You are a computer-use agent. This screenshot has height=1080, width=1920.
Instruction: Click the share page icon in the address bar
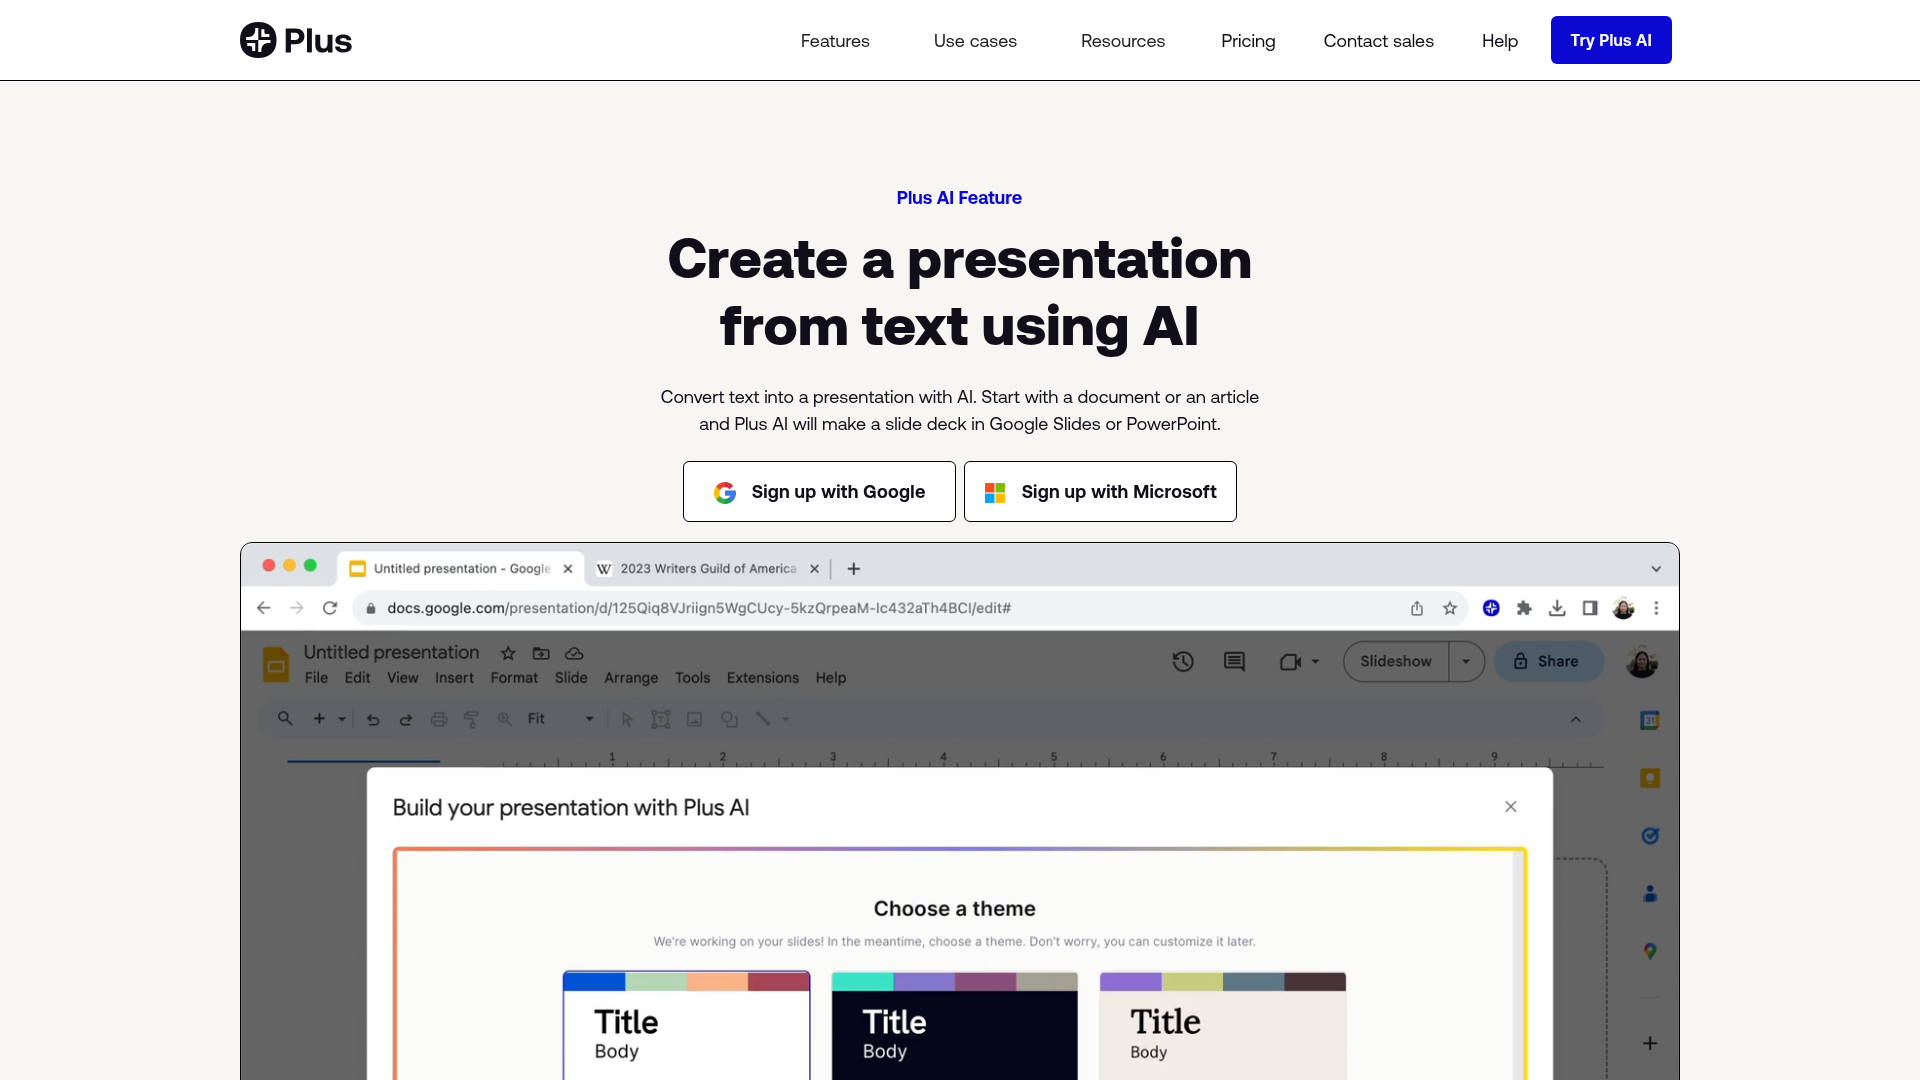click(x=1417, y=608)
